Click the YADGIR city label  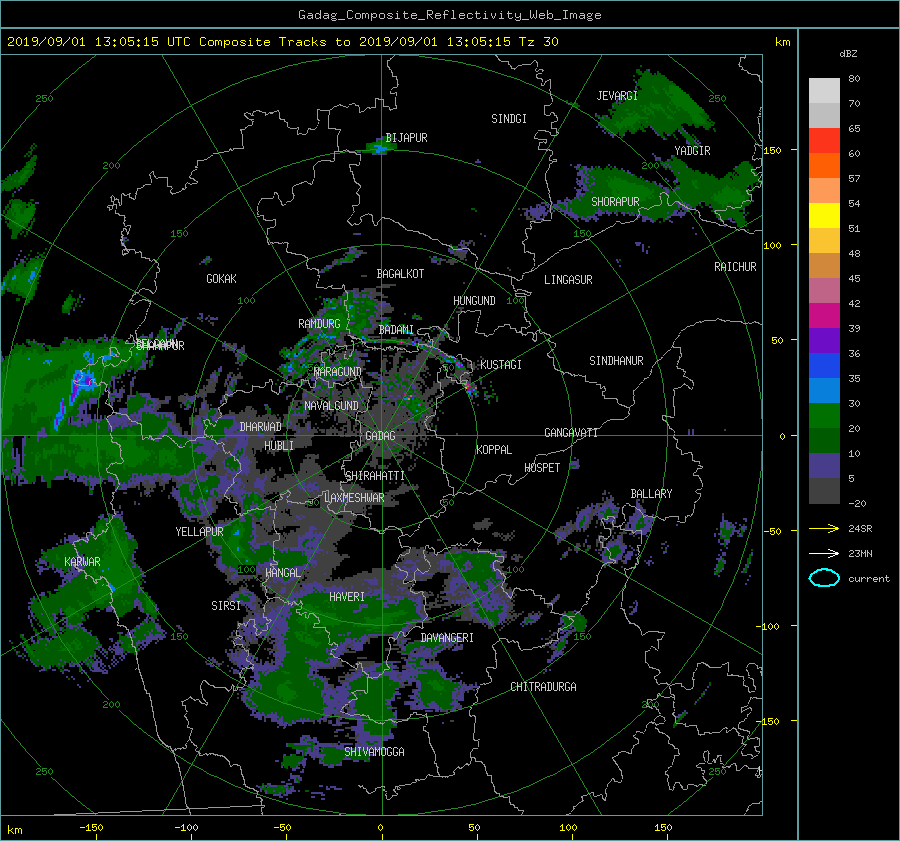tap(692, 151)
